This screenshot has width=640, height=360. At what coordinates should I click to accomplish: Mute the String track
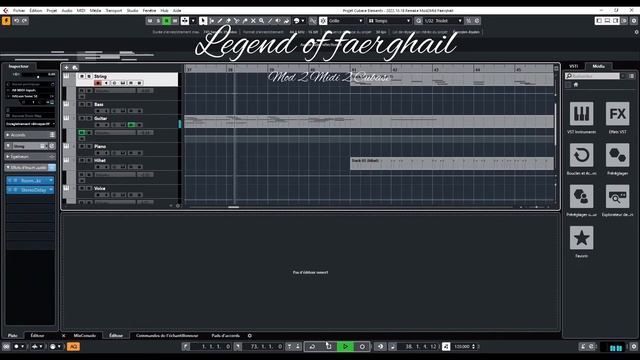(x=82, y=76)
